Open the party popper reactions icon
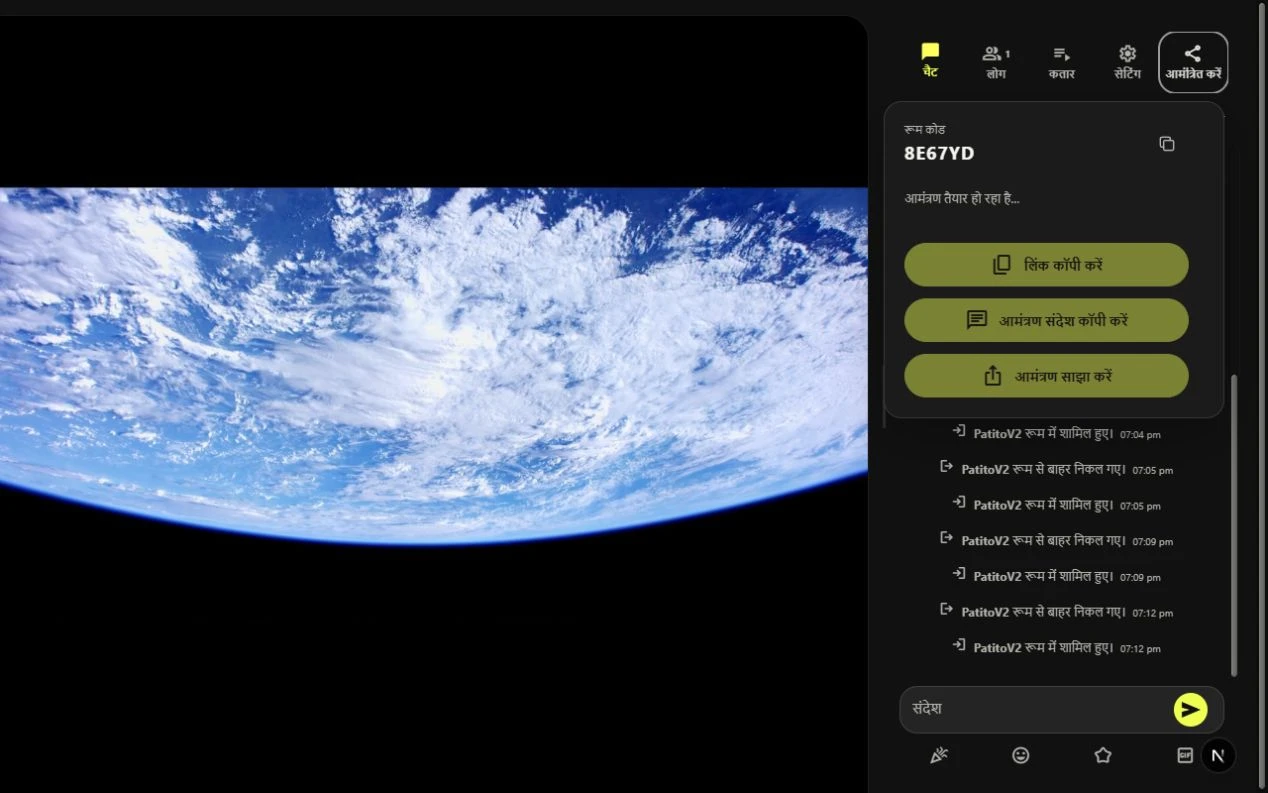 click(938, 756)
